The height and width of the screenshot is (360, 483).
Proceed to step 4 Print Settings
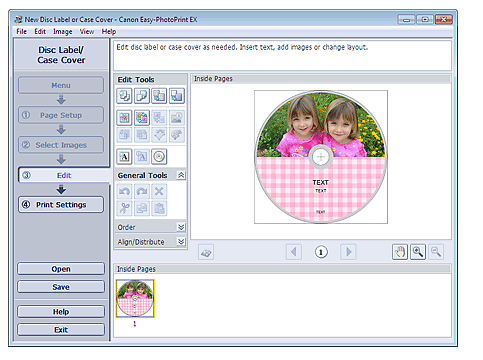[61, 204]
